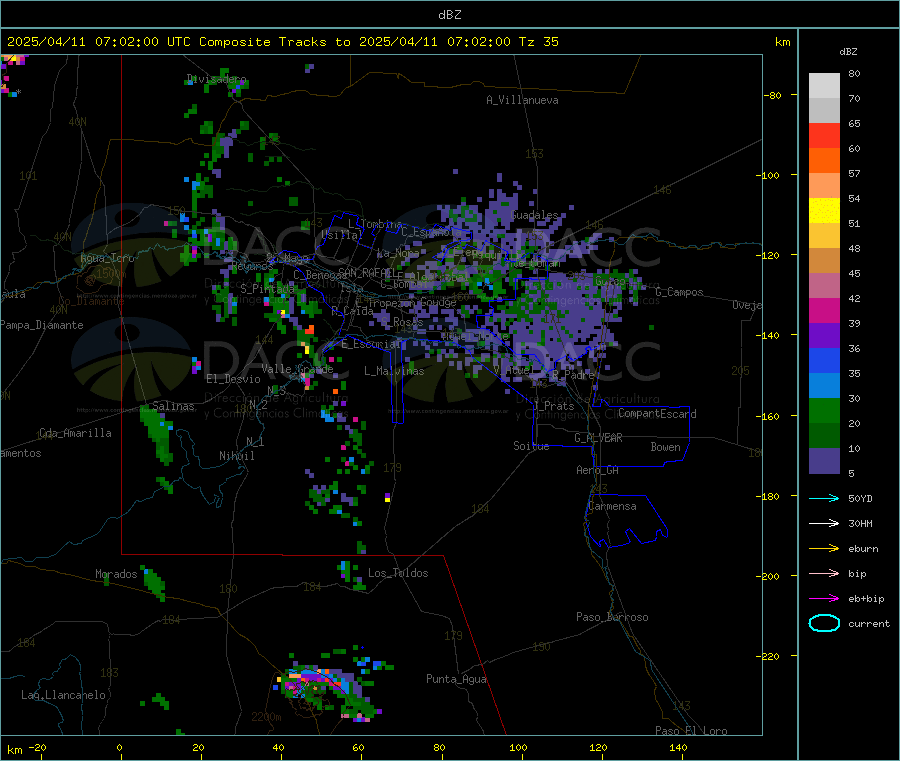Click the J_Prats location label
Viewport: 900px width, 761px height.
pyautogui.click(x=553, y=406)
